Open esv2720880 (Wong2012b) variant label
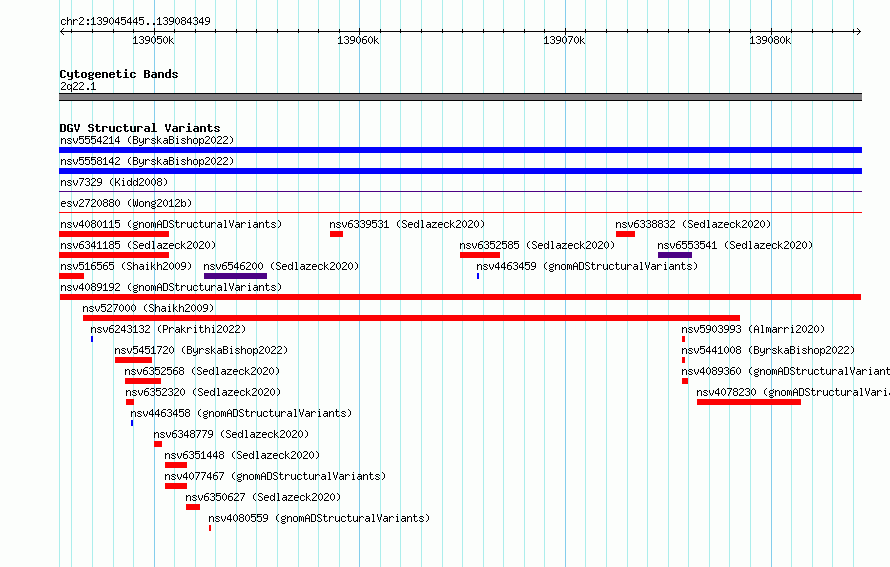This screenshot has height=567, width=890. point(126,203)
